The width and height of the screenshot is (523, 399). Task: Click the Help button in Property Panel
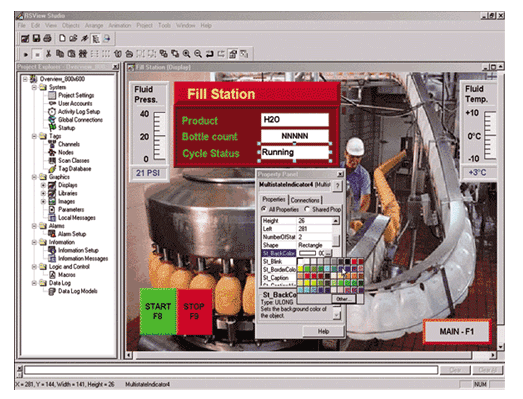click(x=323, y=331)
